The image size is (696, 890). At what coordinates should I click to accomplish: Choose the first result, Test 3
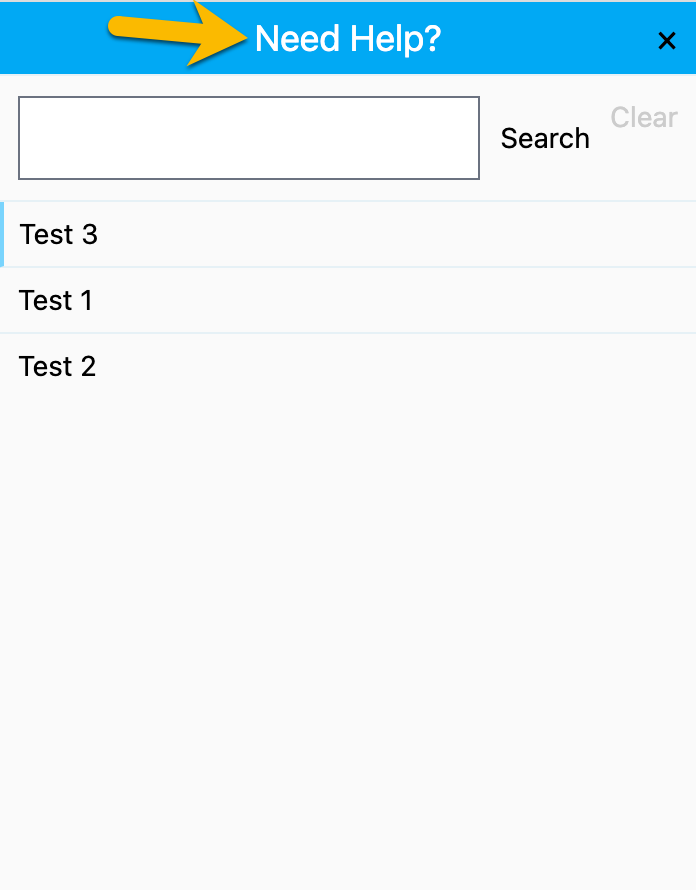[x=59, y=235]
